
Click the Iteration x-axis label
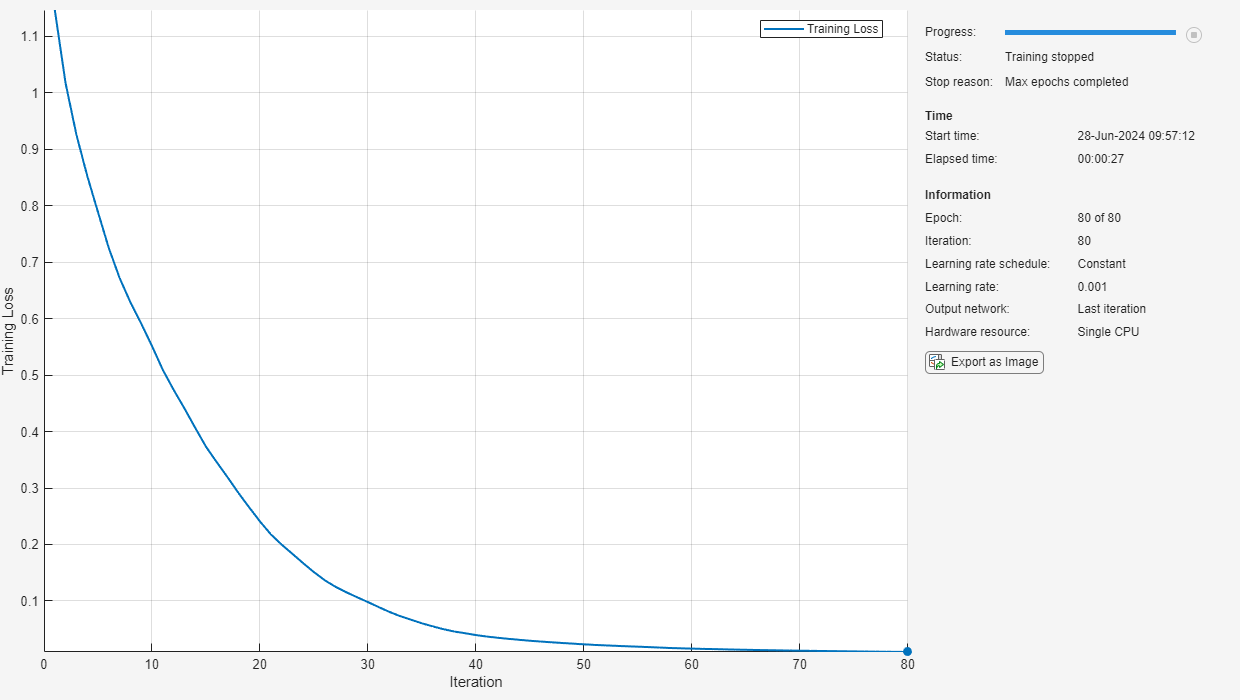(476, 682)
